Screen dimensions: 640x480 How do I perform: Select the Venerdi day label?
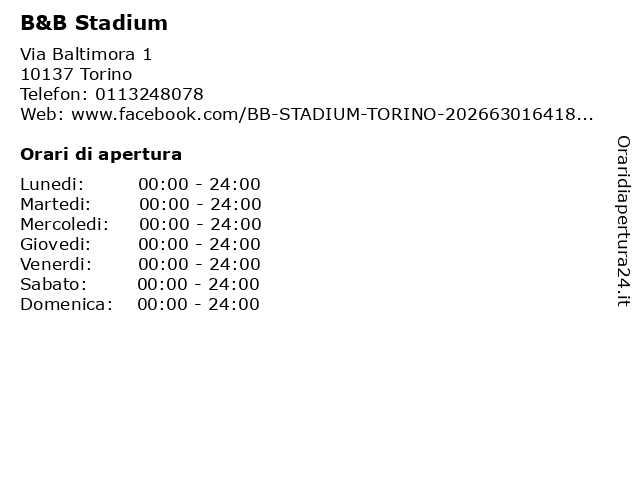click(x=56, y=264)
